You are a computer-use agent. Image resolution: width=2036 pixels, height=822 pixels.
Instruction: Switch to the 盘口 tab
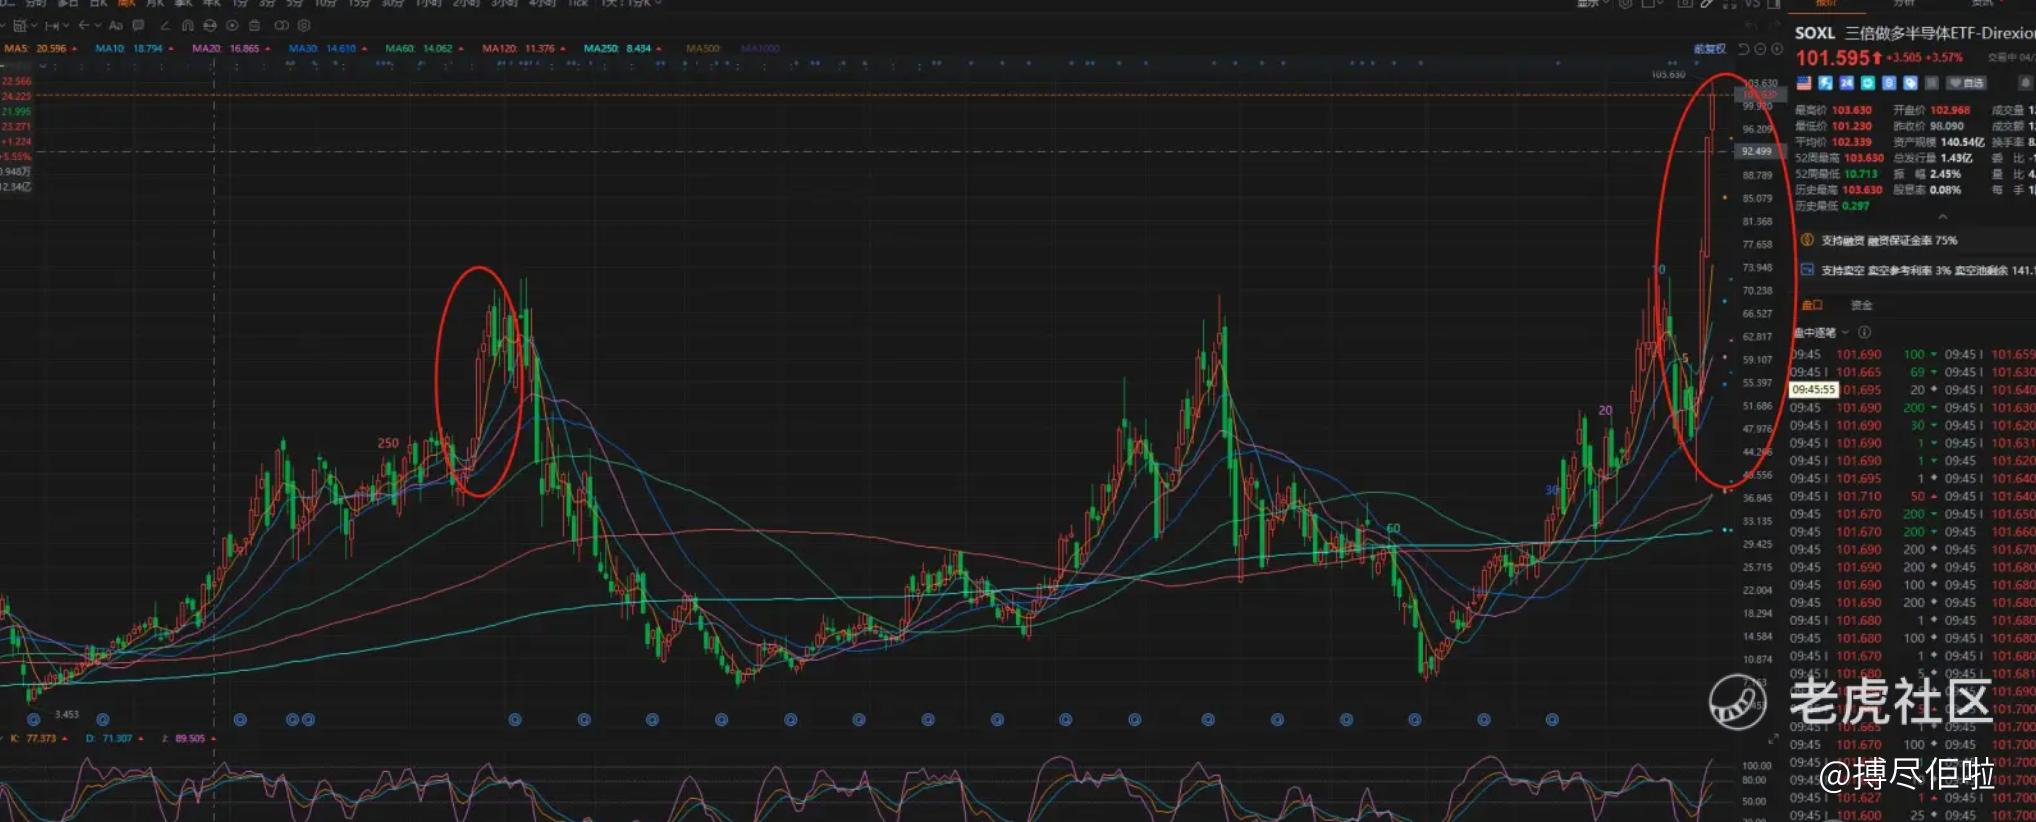(x=1812, y=305)
